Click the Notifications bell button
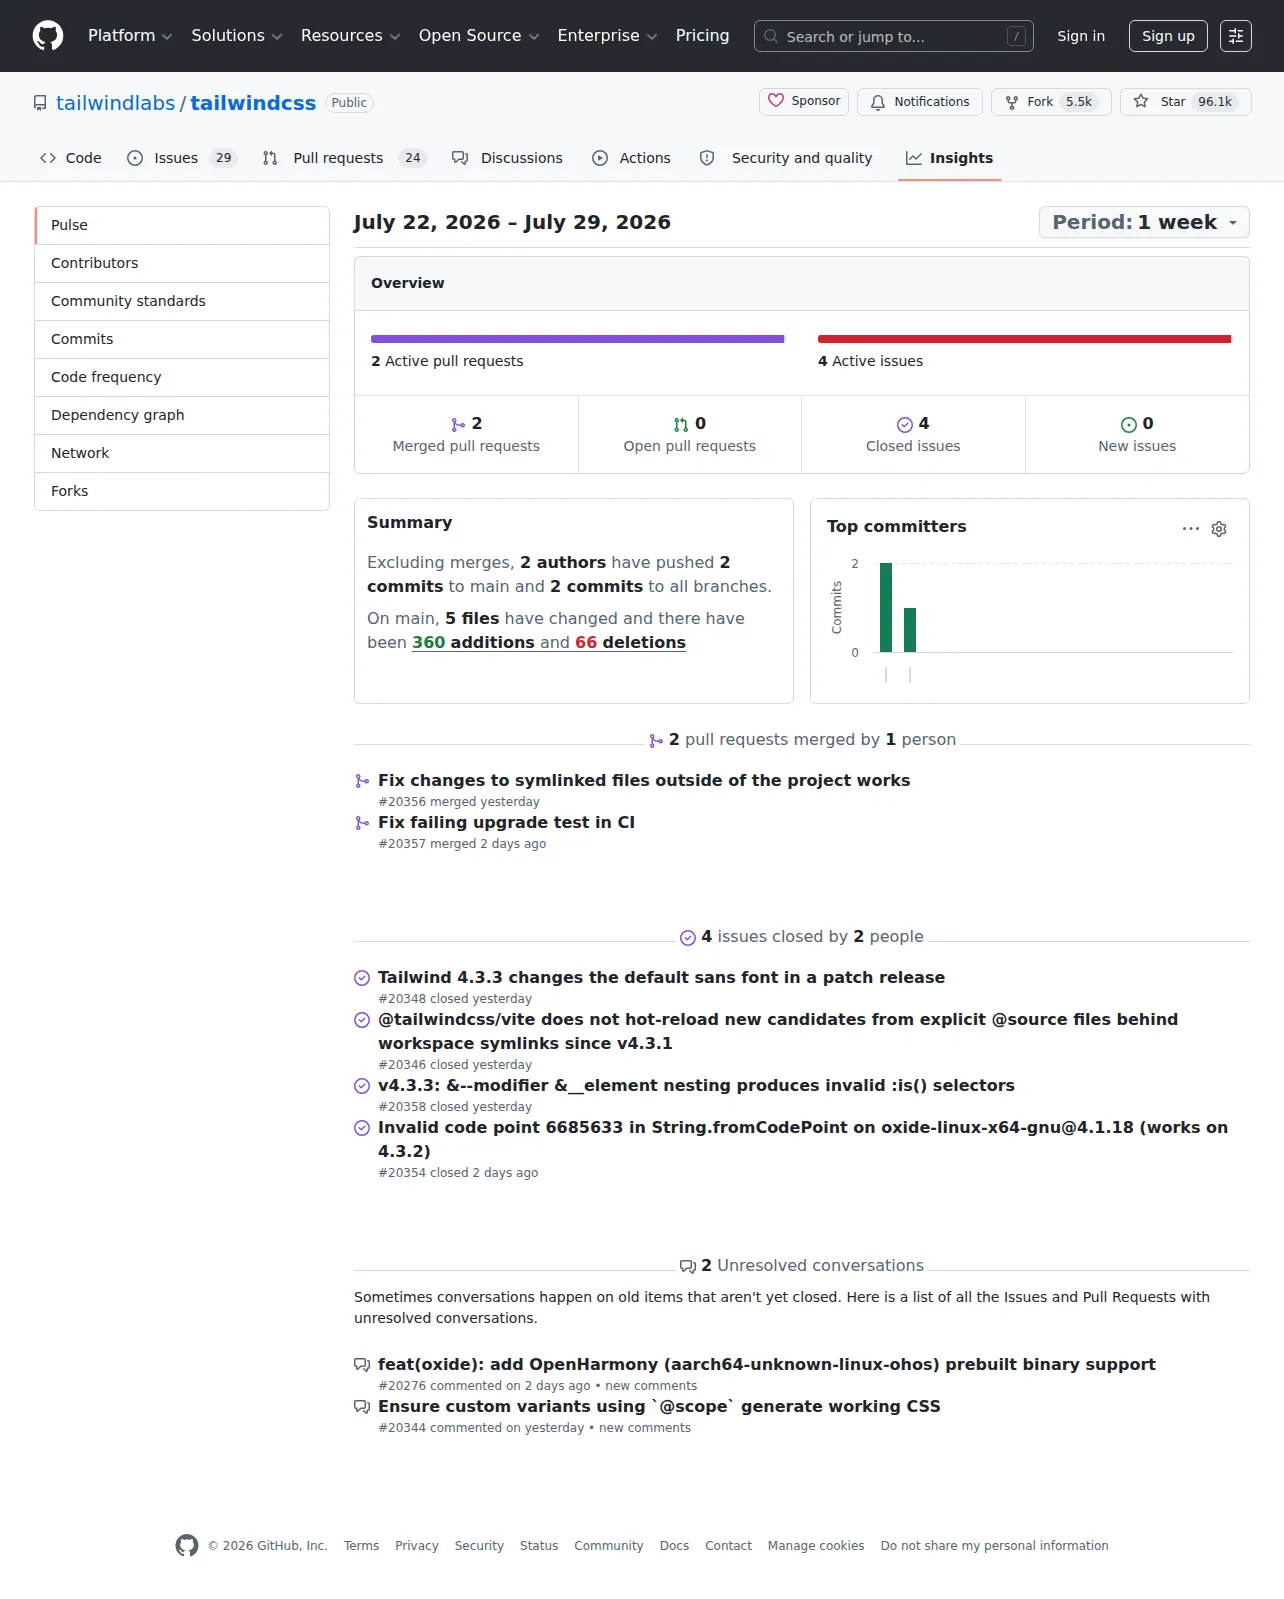This screenshot has height=1599, width=1284. [920, 102]
